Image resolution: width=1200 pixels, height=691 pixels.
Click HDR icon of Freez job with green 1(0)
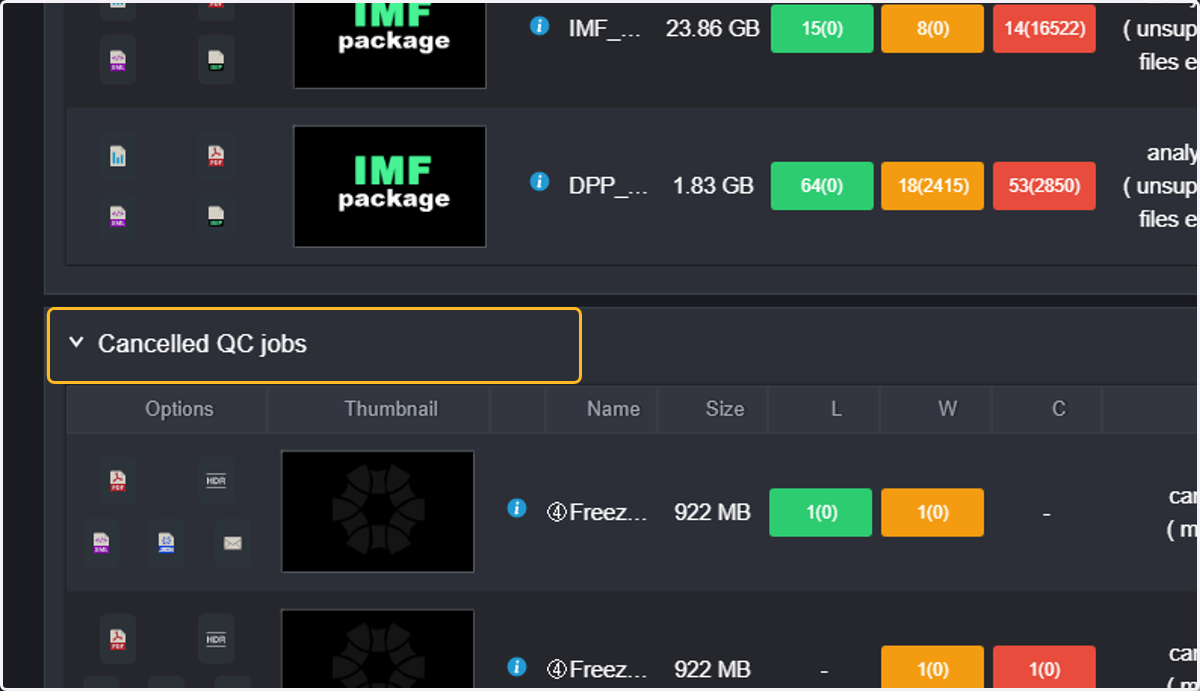216,481
